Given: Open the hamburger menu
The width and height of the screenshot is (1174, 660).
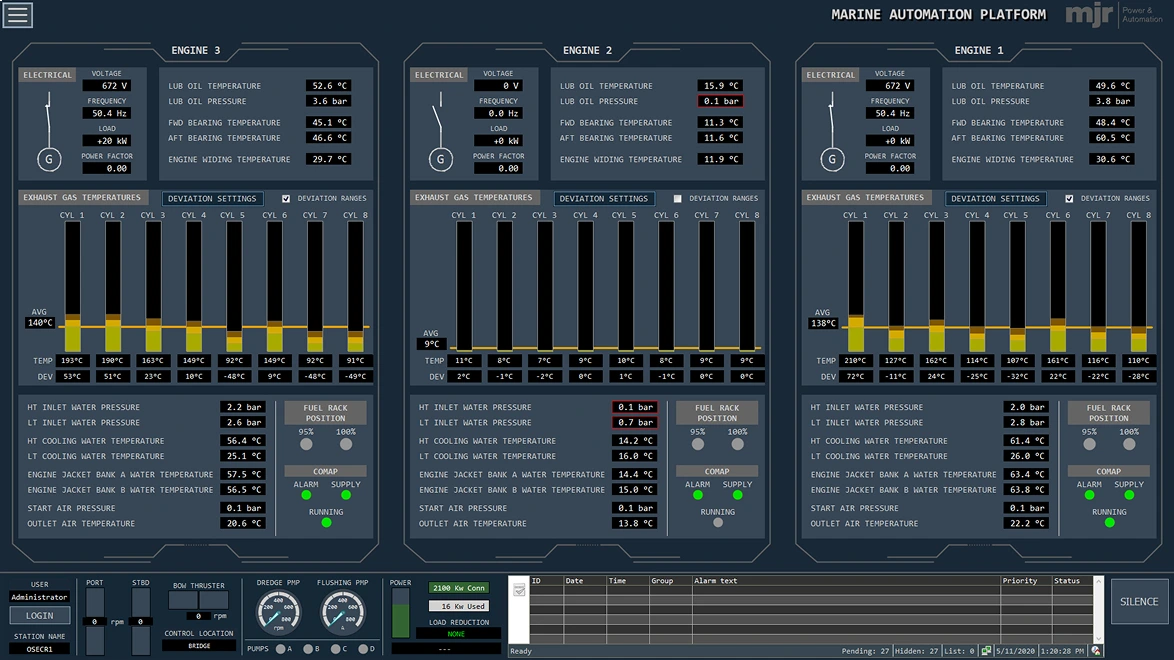Looking at the screenshot, I should [x=17, y=14].
